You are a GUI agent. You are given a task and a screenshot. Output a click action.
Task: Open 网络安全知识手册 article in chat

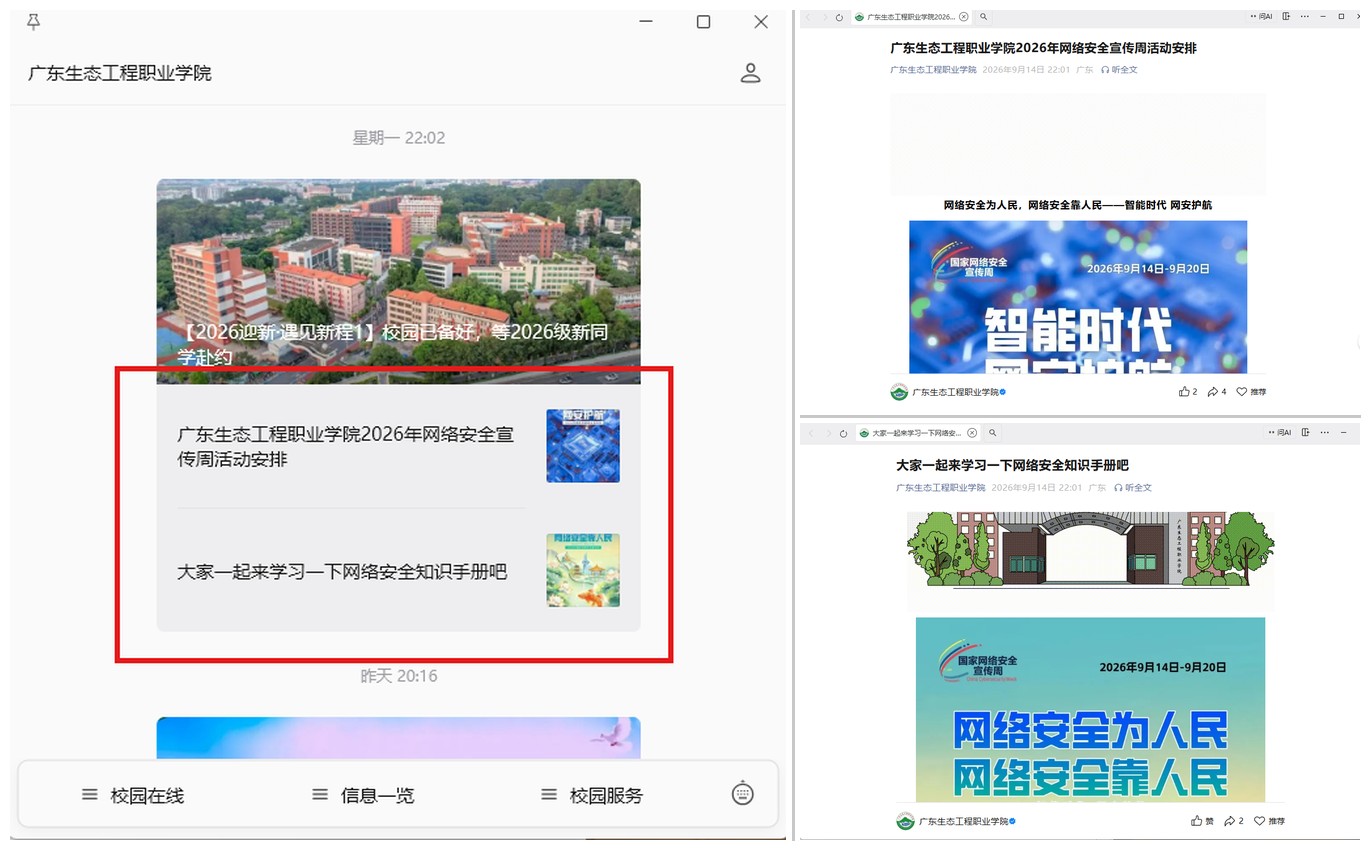coord(398,571)
